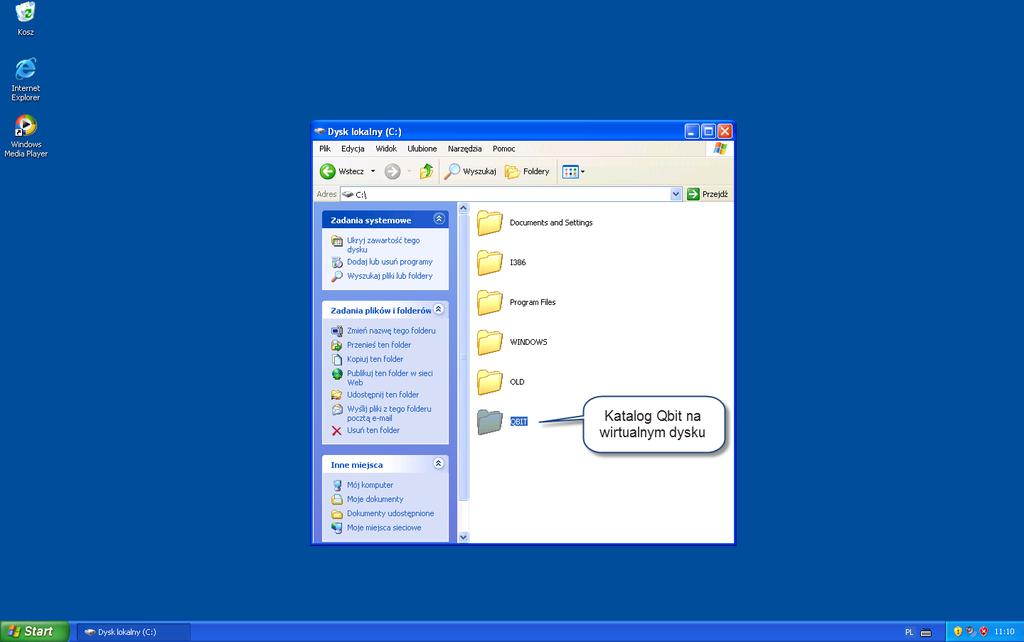Click the globe icon for Publikuj
The height and width of the screenshot is (642, 1024).
click(337, 374)
